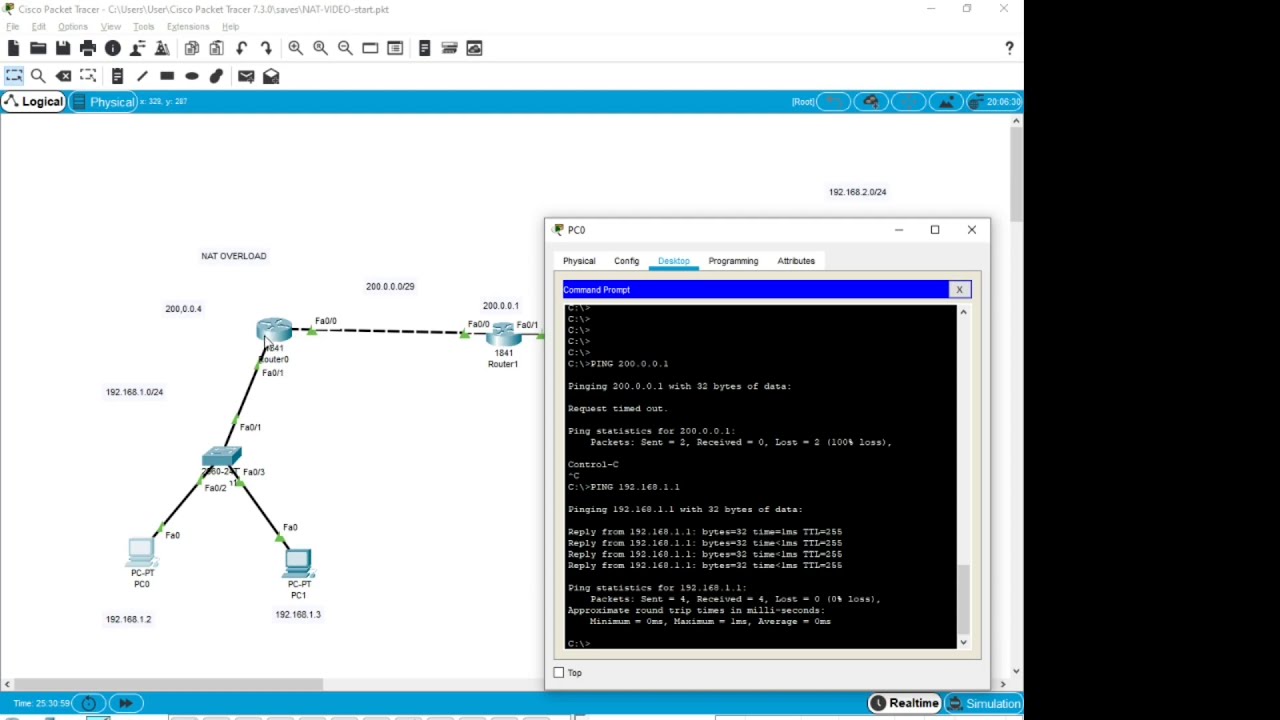The width and height of the screenshot is (1280, 720).
Task: Open the Edit menu
Action: (x=39, y=27)
